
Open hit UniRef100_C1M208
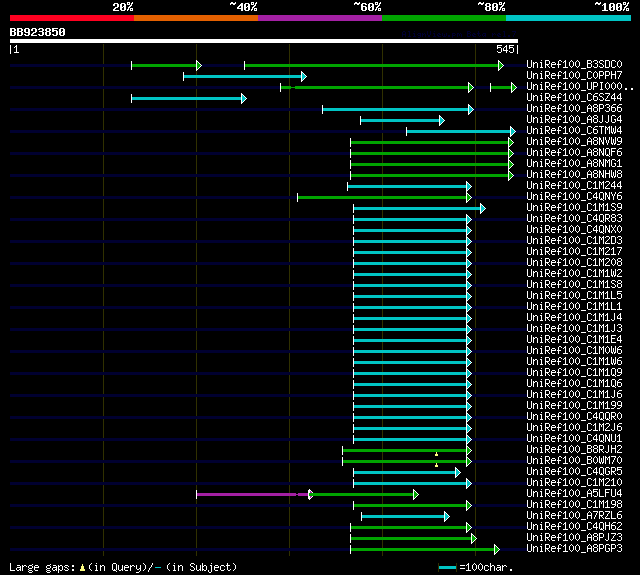coord(574,263)
